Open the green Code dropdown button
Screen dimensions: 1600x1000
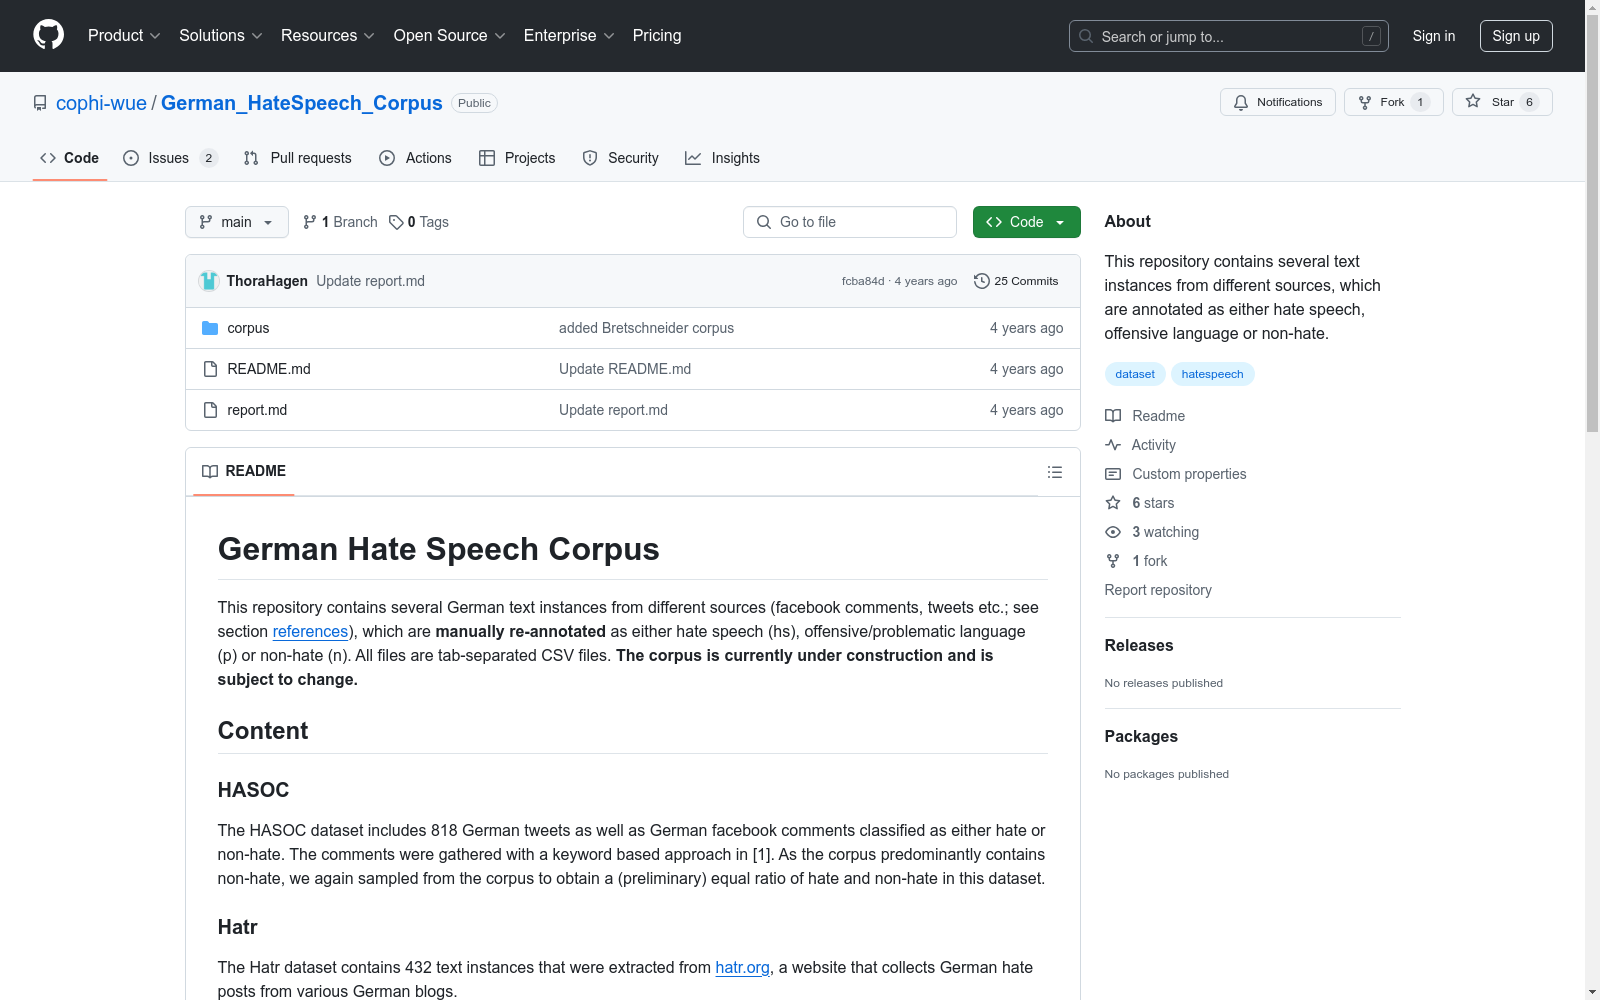pyautogui.click(x=1027, y=222)
